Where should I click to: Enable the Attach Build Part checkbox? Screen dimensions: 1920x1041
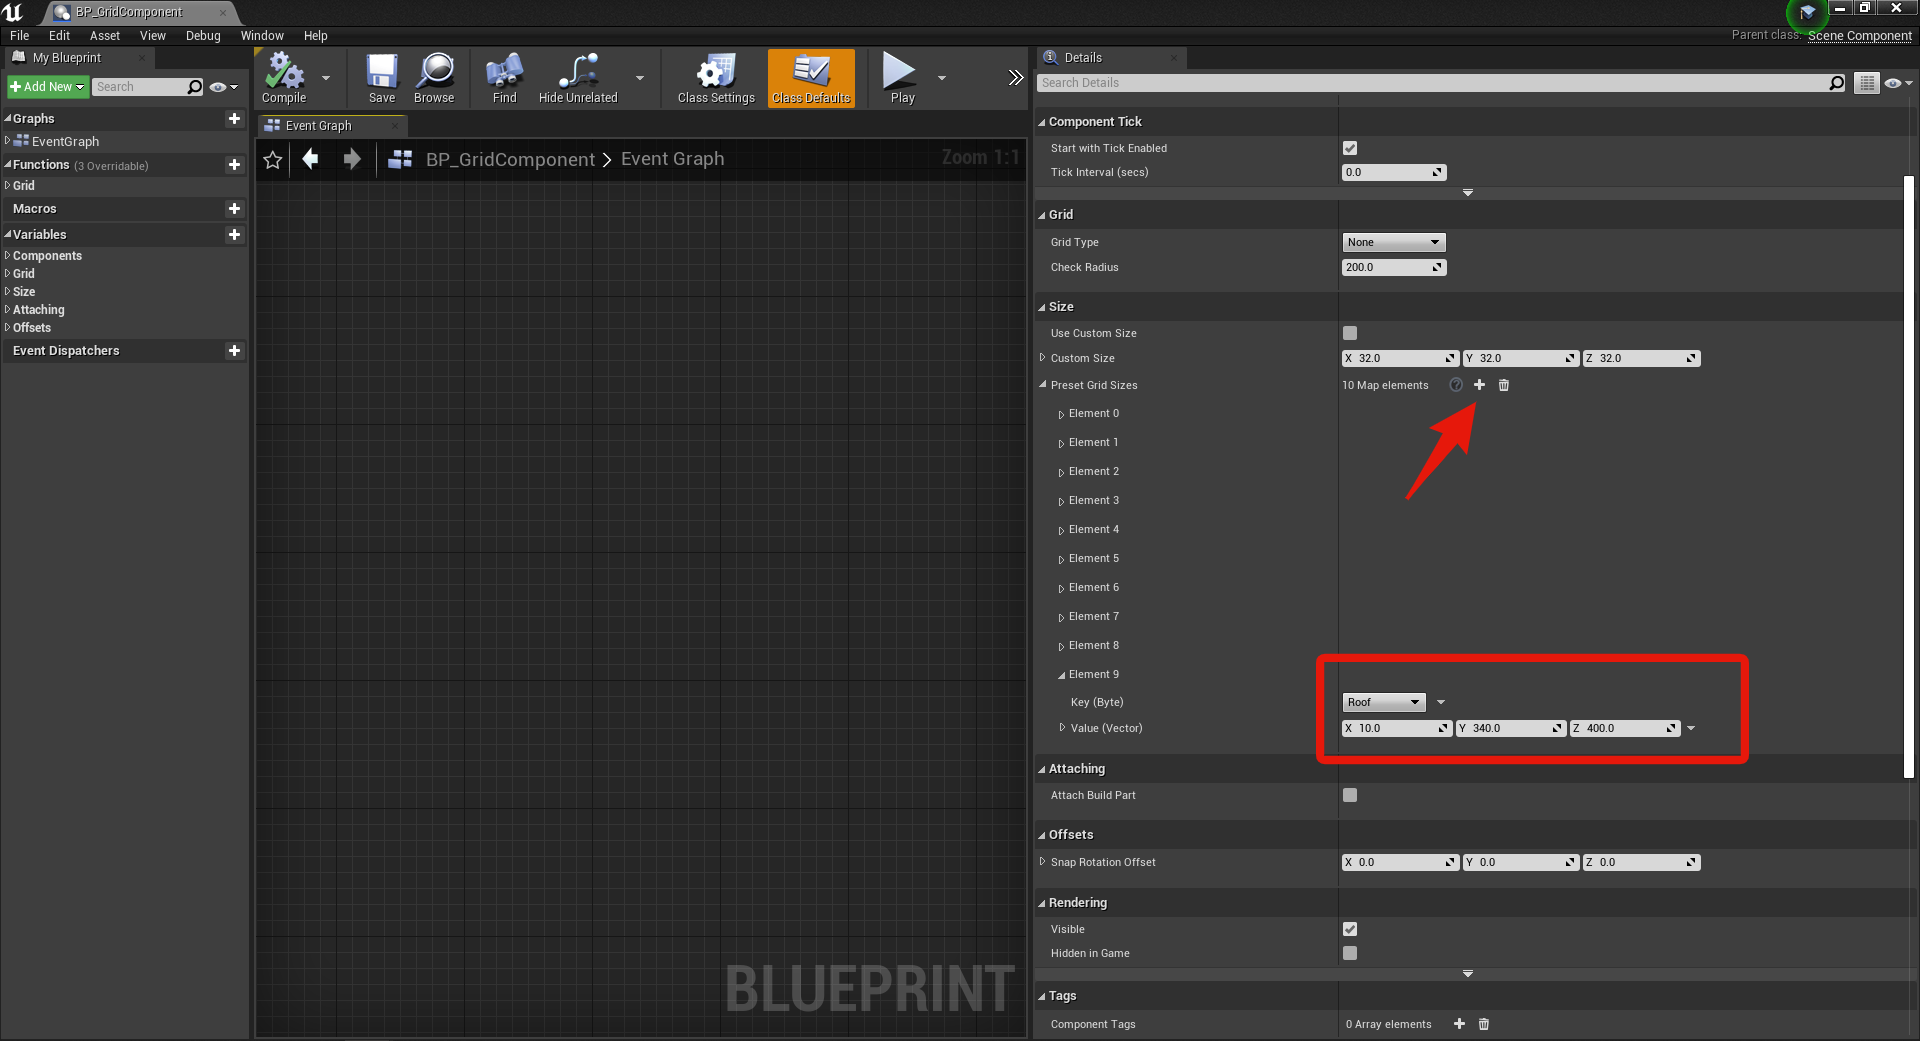point(1350,795)
